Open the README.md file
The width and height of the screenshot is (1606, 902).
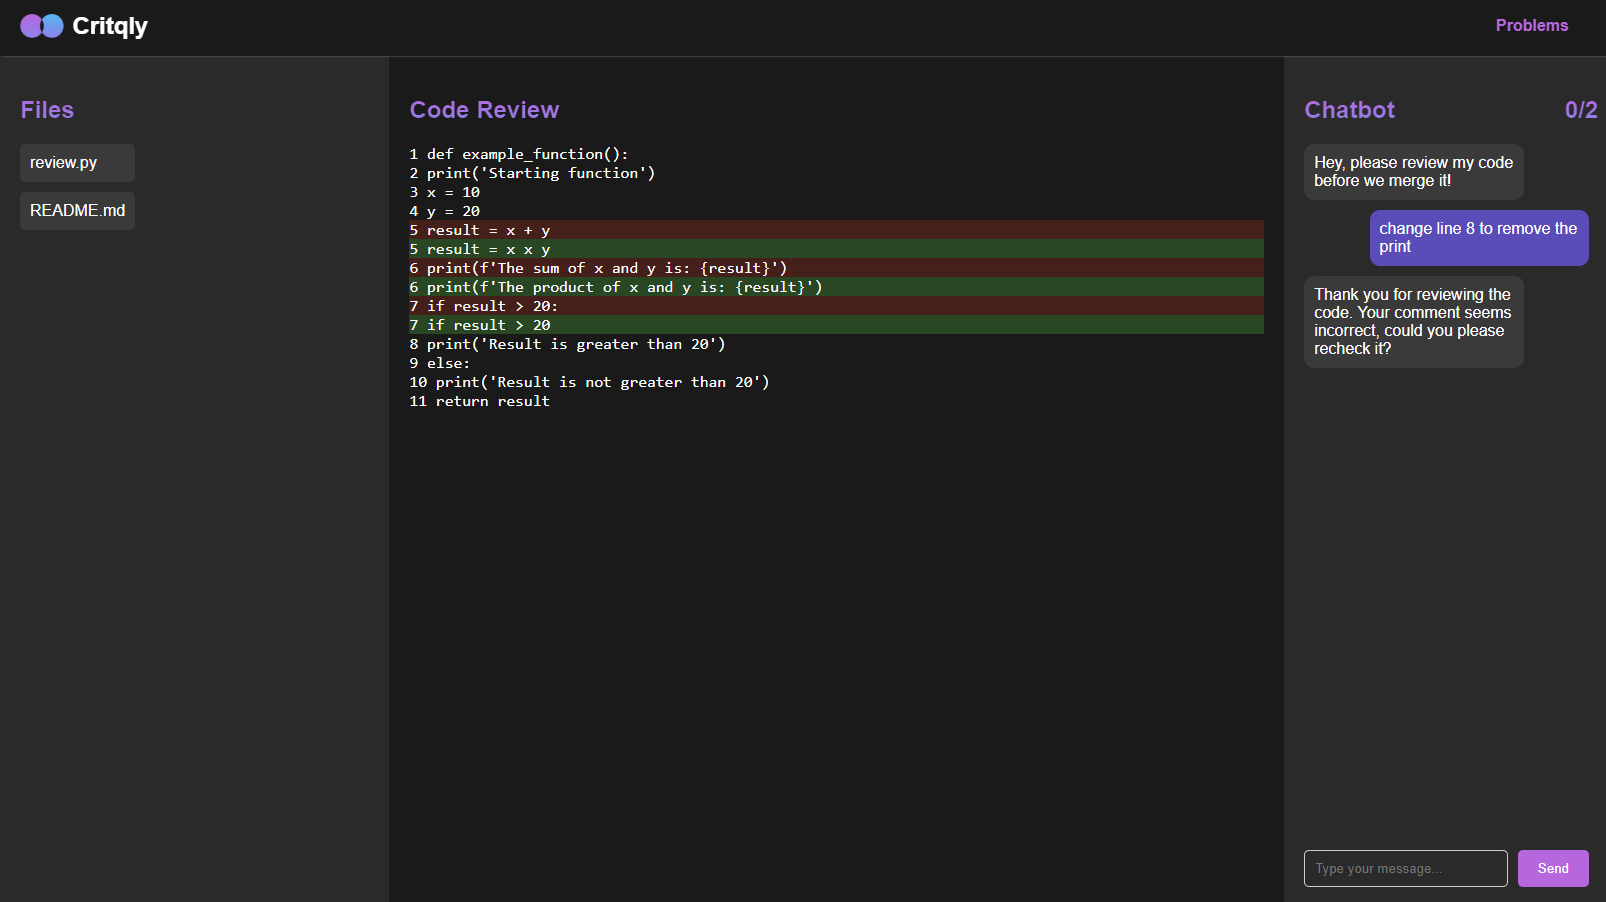[77, 211]
